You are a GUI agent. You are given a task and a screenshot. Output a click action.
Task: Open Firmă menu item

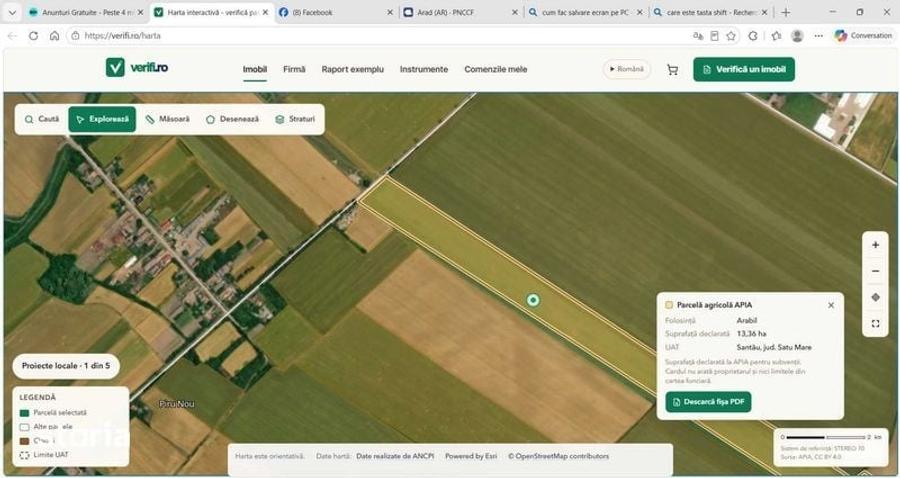(x=294, y=69)
